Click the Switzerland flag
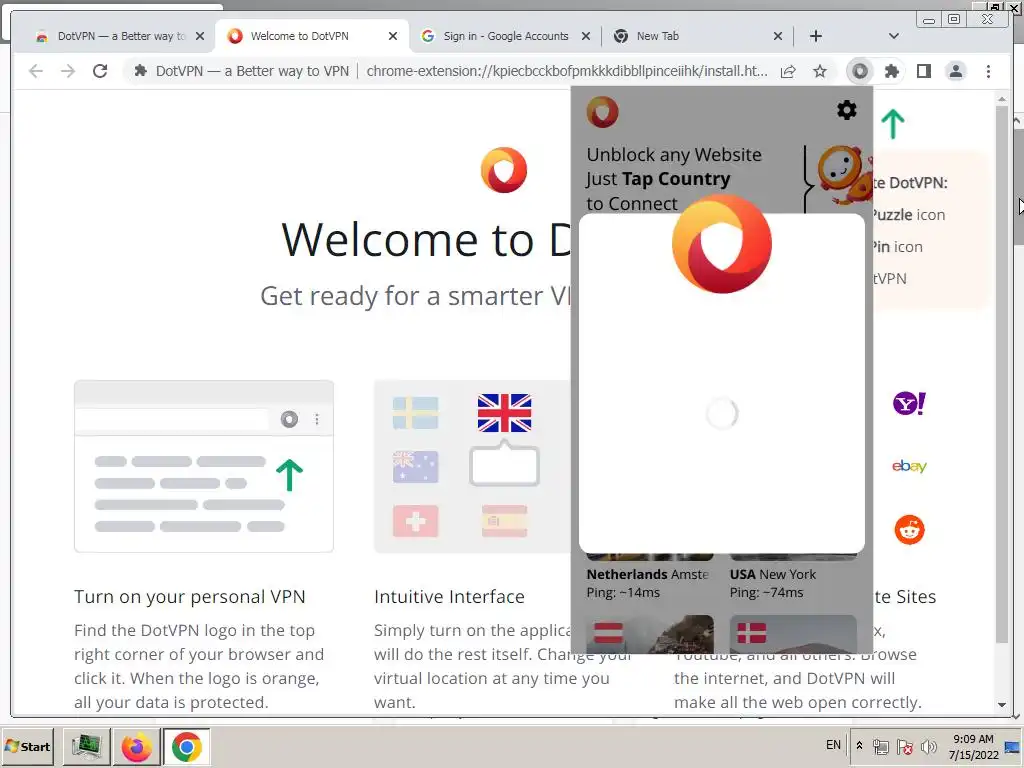The image size is (1024, 768). click(415, 521)
